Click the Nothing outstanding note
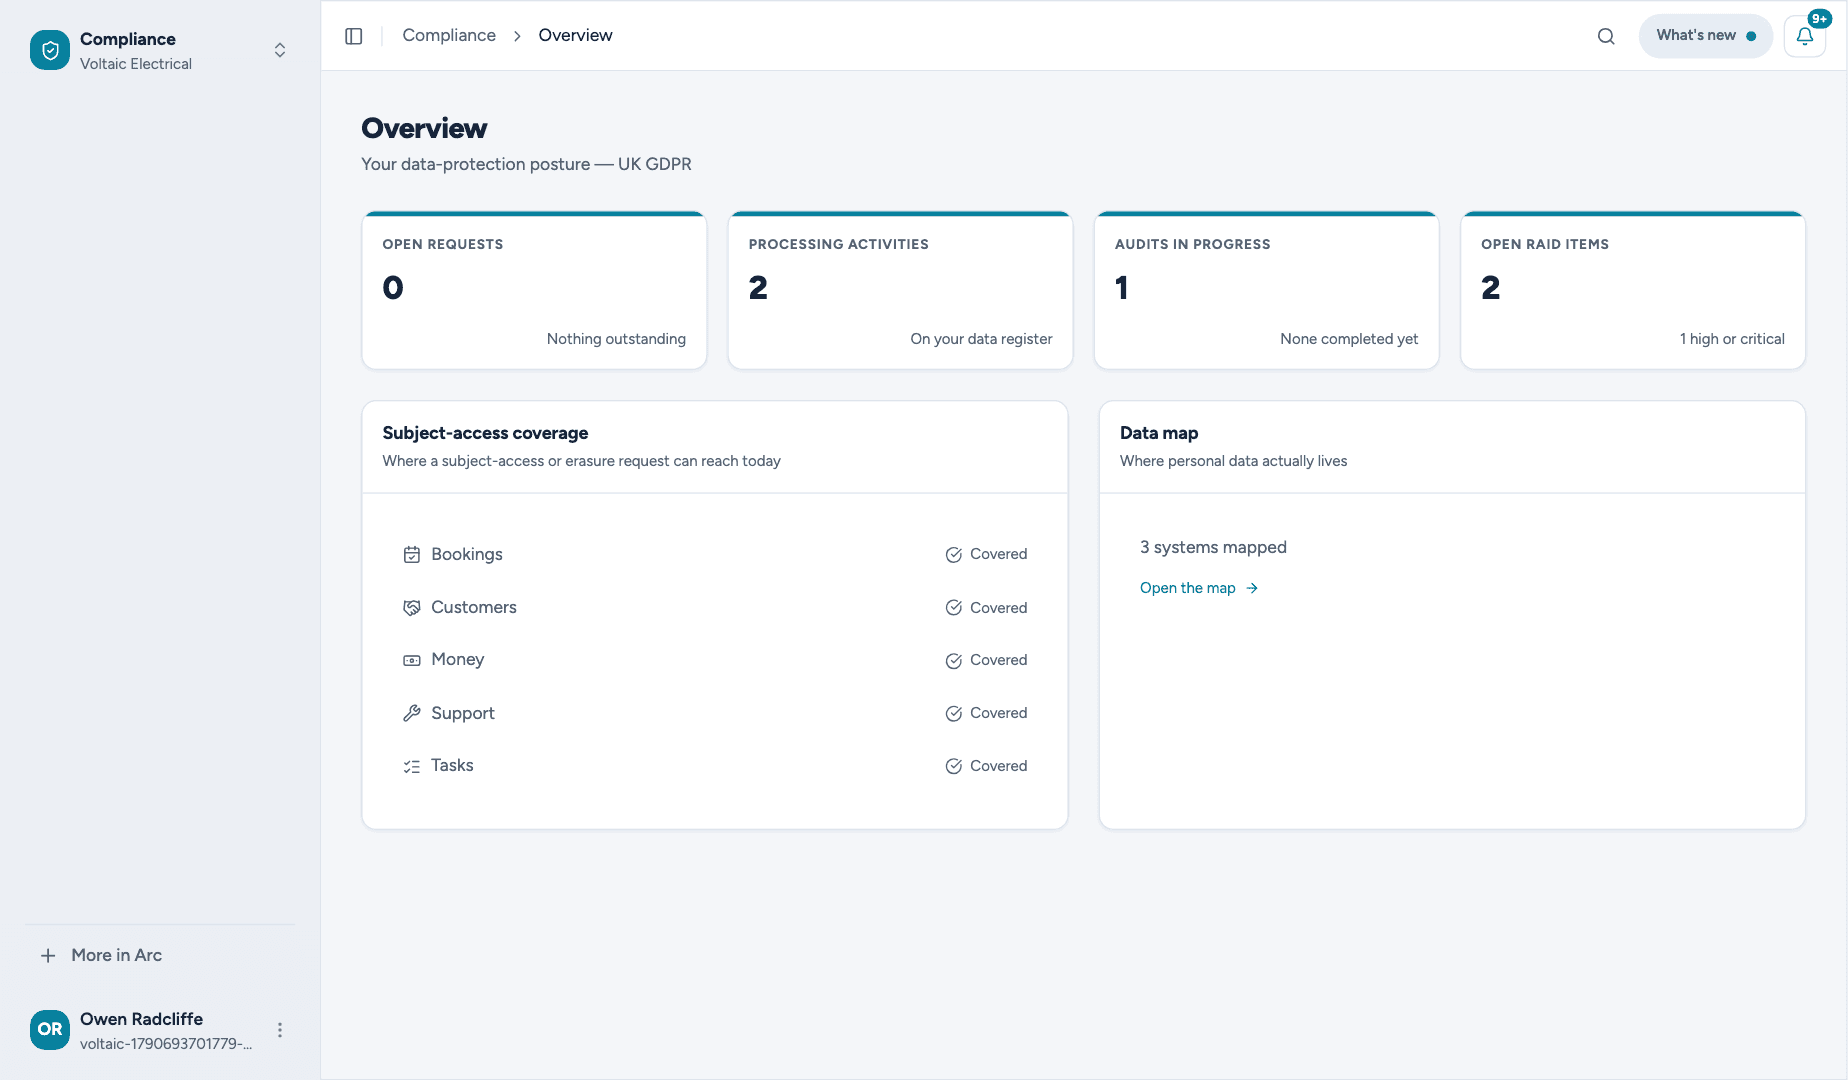The width and height of the screenshot is (1848, 1080). [x=616, y=339]
